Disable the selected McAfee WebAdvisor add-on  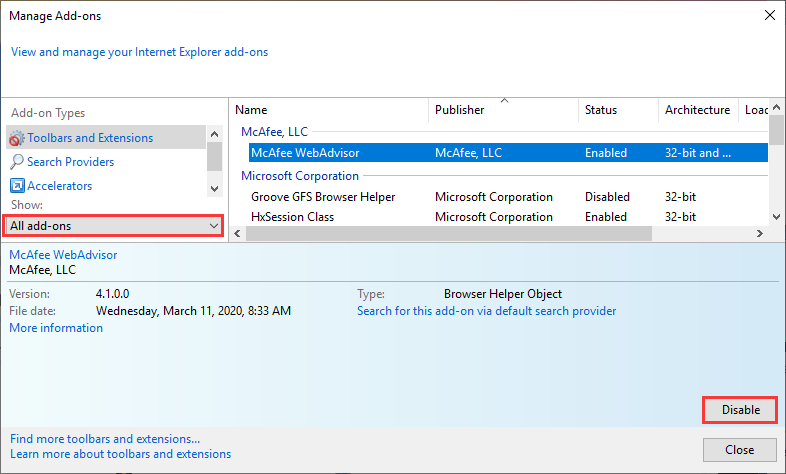pos(740,410)
